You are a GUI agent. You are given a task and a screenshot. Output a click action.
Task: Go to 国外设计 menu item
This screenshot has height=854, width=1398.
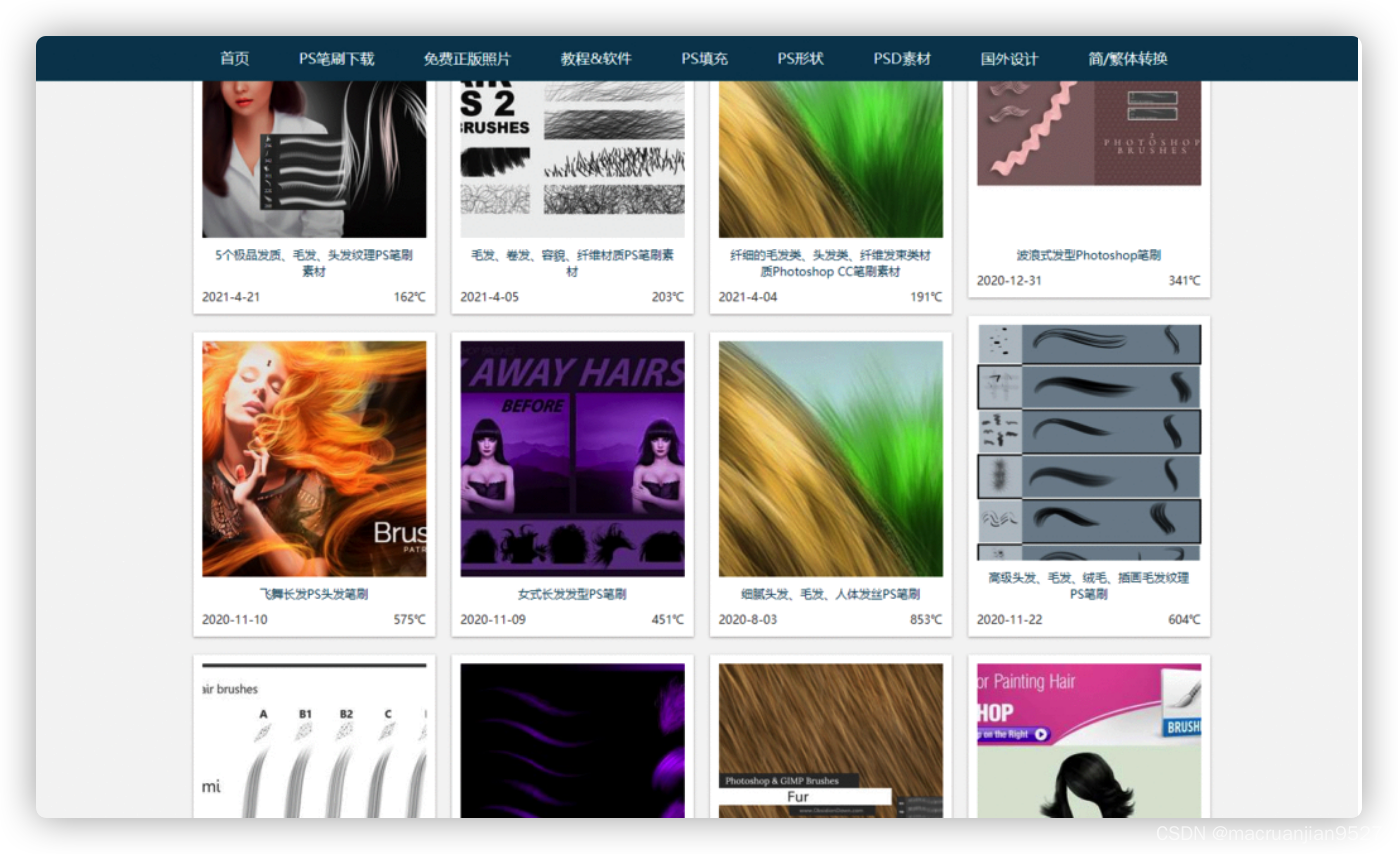pyautogui.click(x=1009, y=59)
